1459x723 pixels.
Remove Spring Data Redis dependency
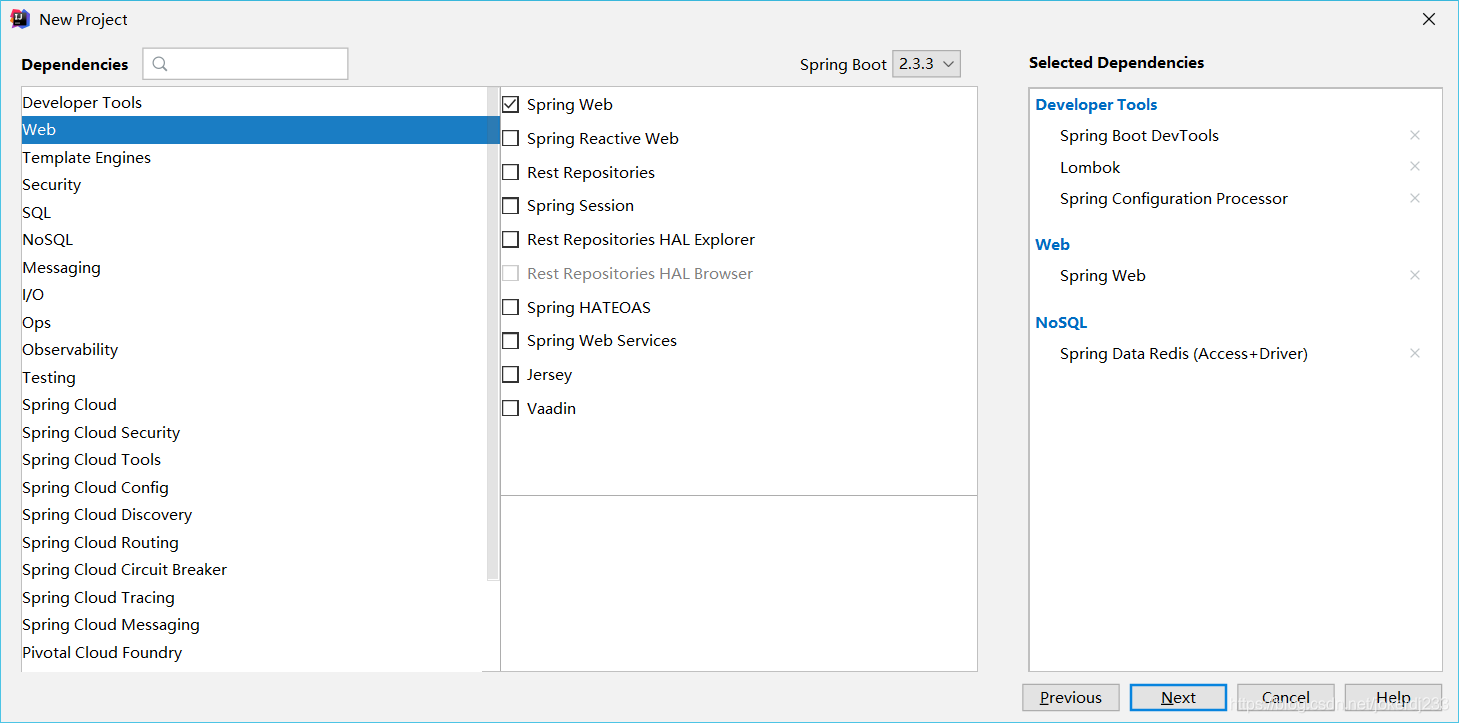(x=1414, y=353)
